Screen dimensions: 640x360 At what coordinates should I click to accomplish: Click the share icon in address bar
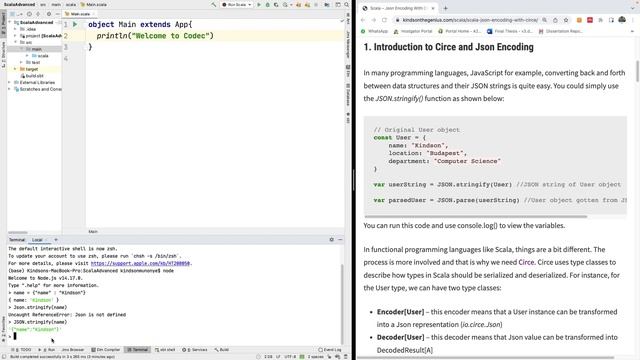click(x=556, y=20)
